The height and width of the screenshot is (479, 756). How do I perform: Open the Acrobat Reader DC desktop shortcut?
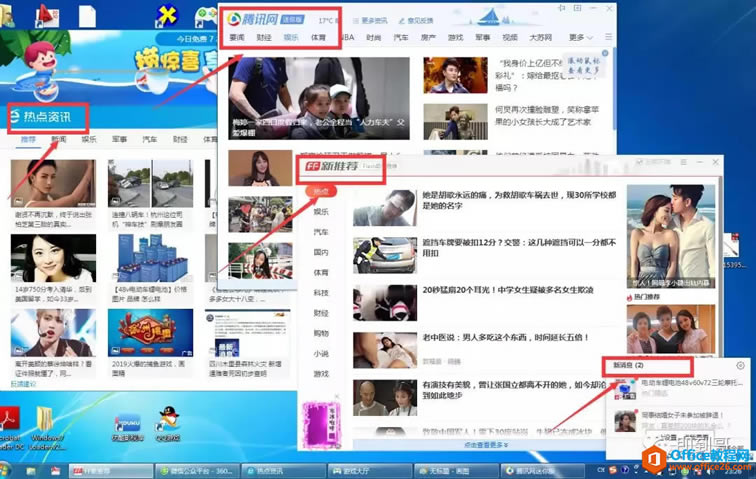11,427
